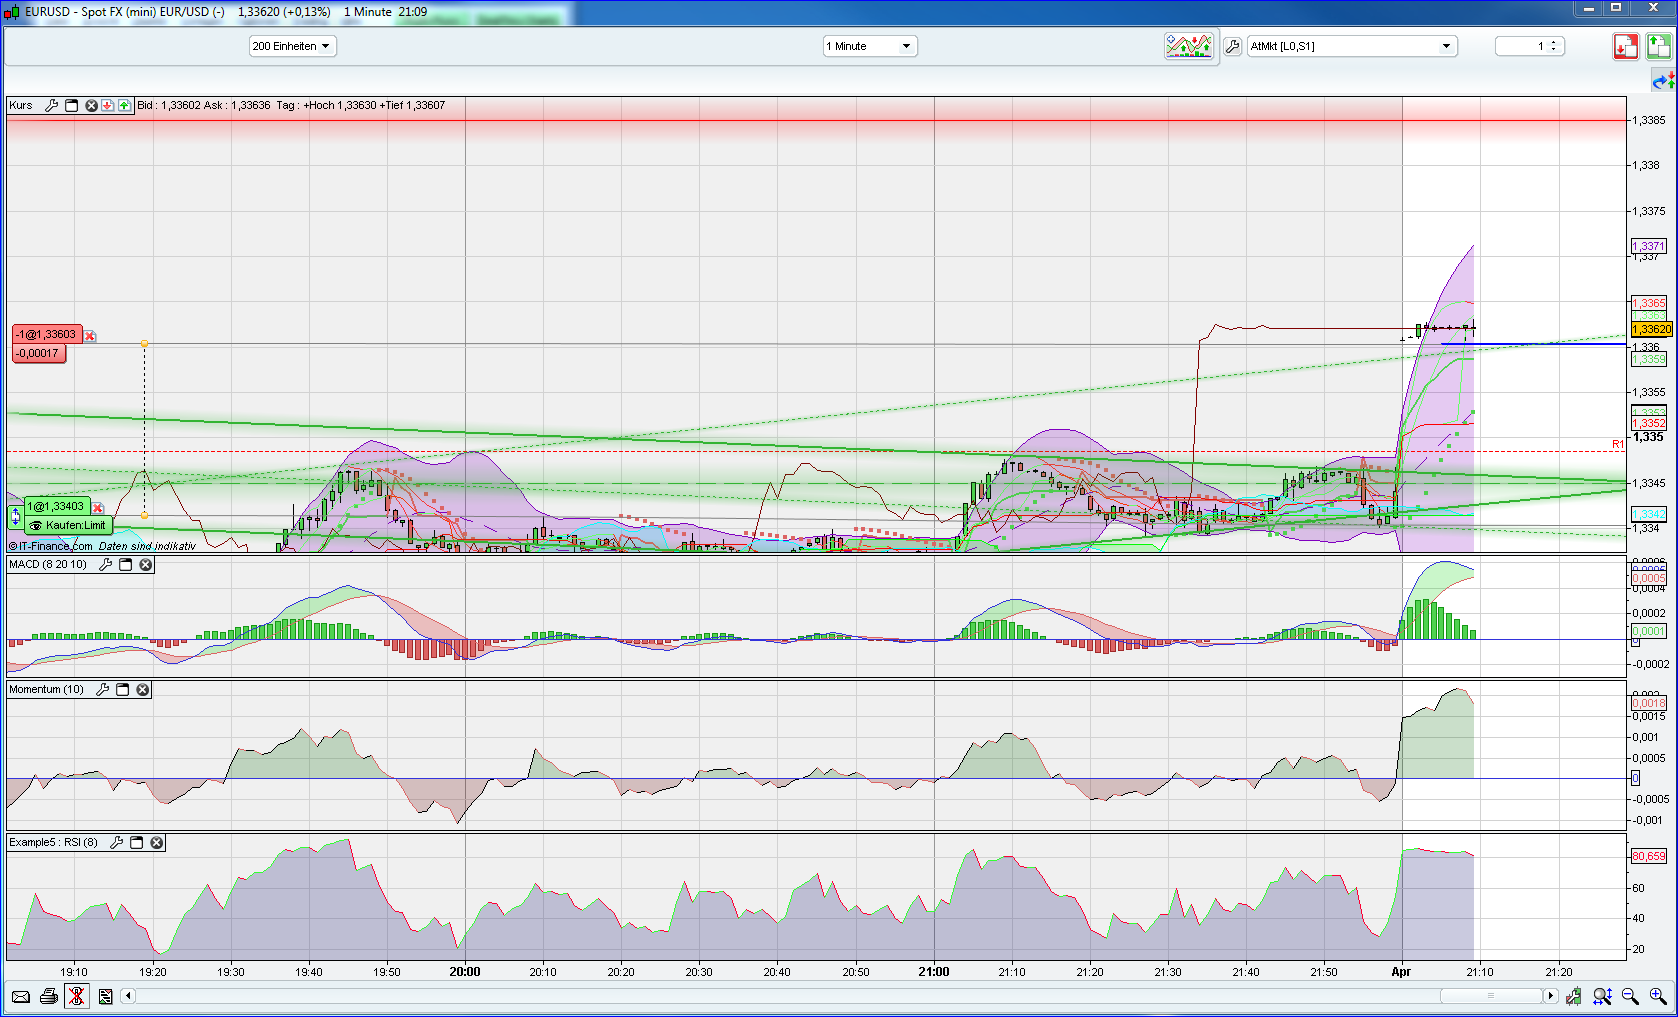This screenshot has height=1017, width=1678.
Task: Cancel the 1@1,33403 buy limit order
Action: (98, 508)
